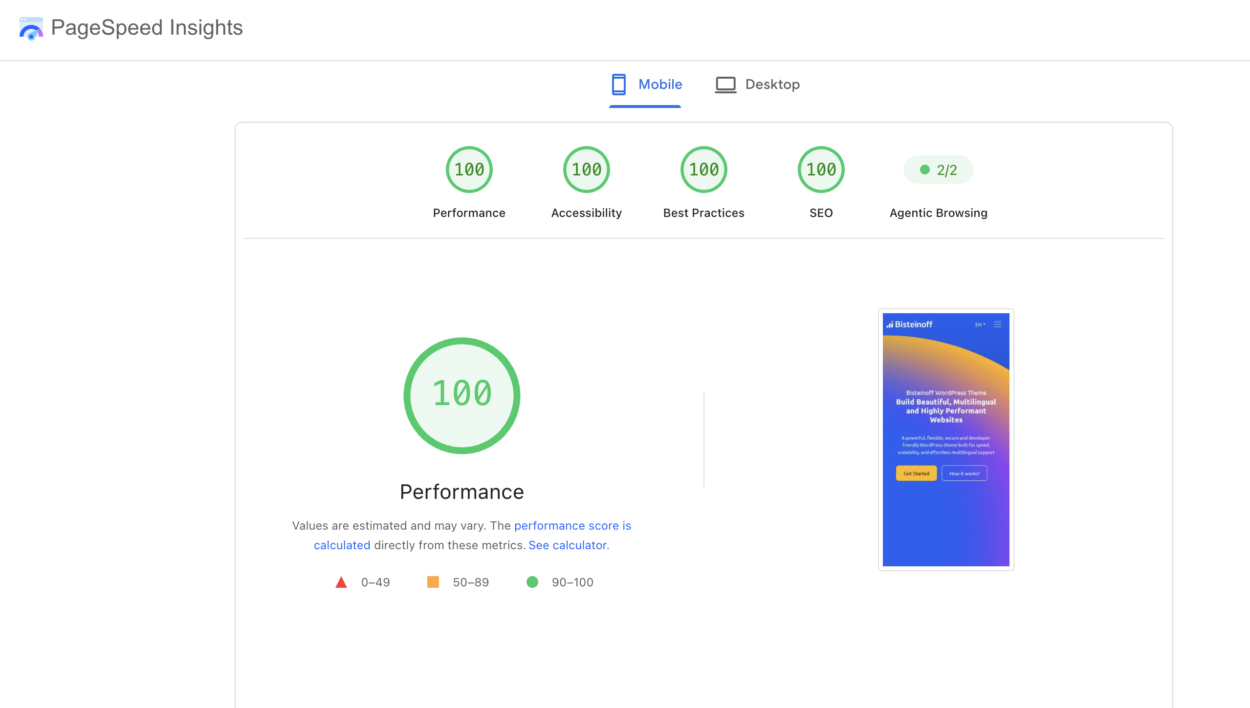Open the See calculator link
Screen dimensions: 1250x708
568,545
